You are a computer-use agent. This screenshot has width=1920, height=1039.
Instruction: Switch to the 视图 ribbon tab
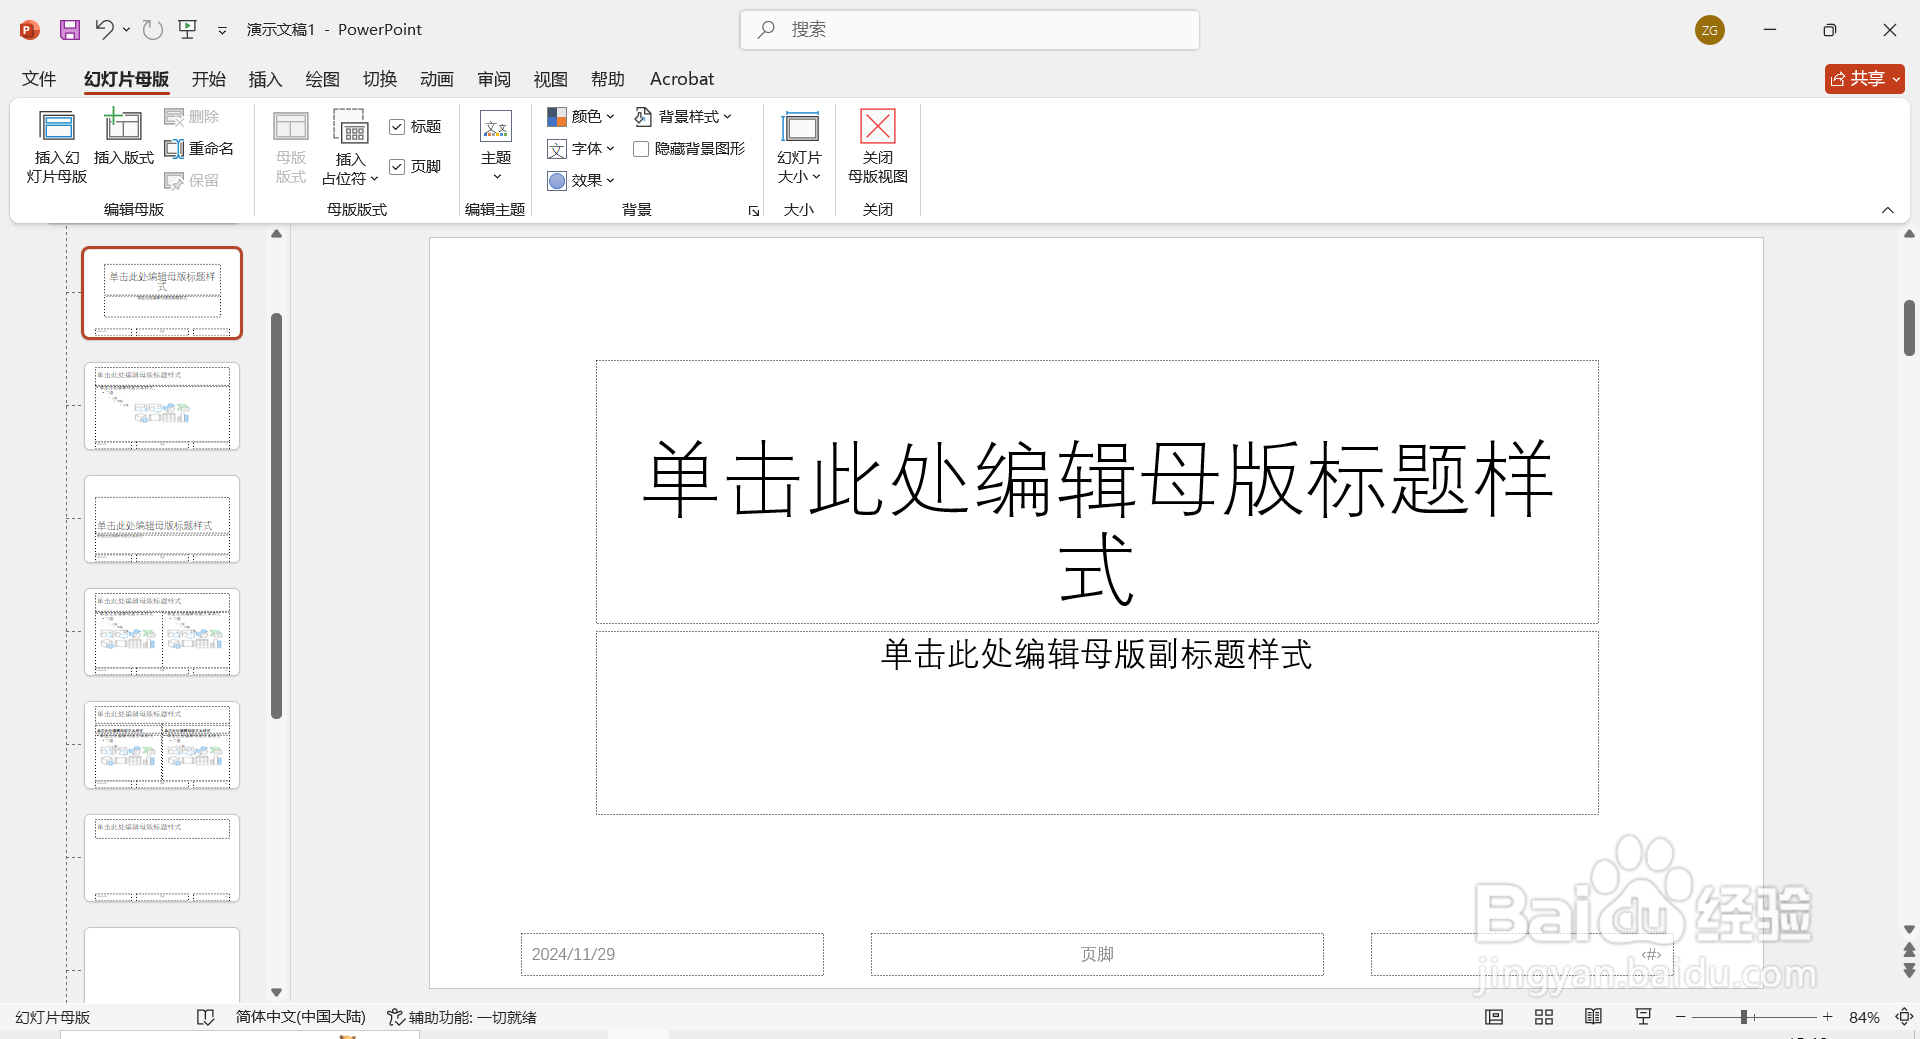pos(550,78)
